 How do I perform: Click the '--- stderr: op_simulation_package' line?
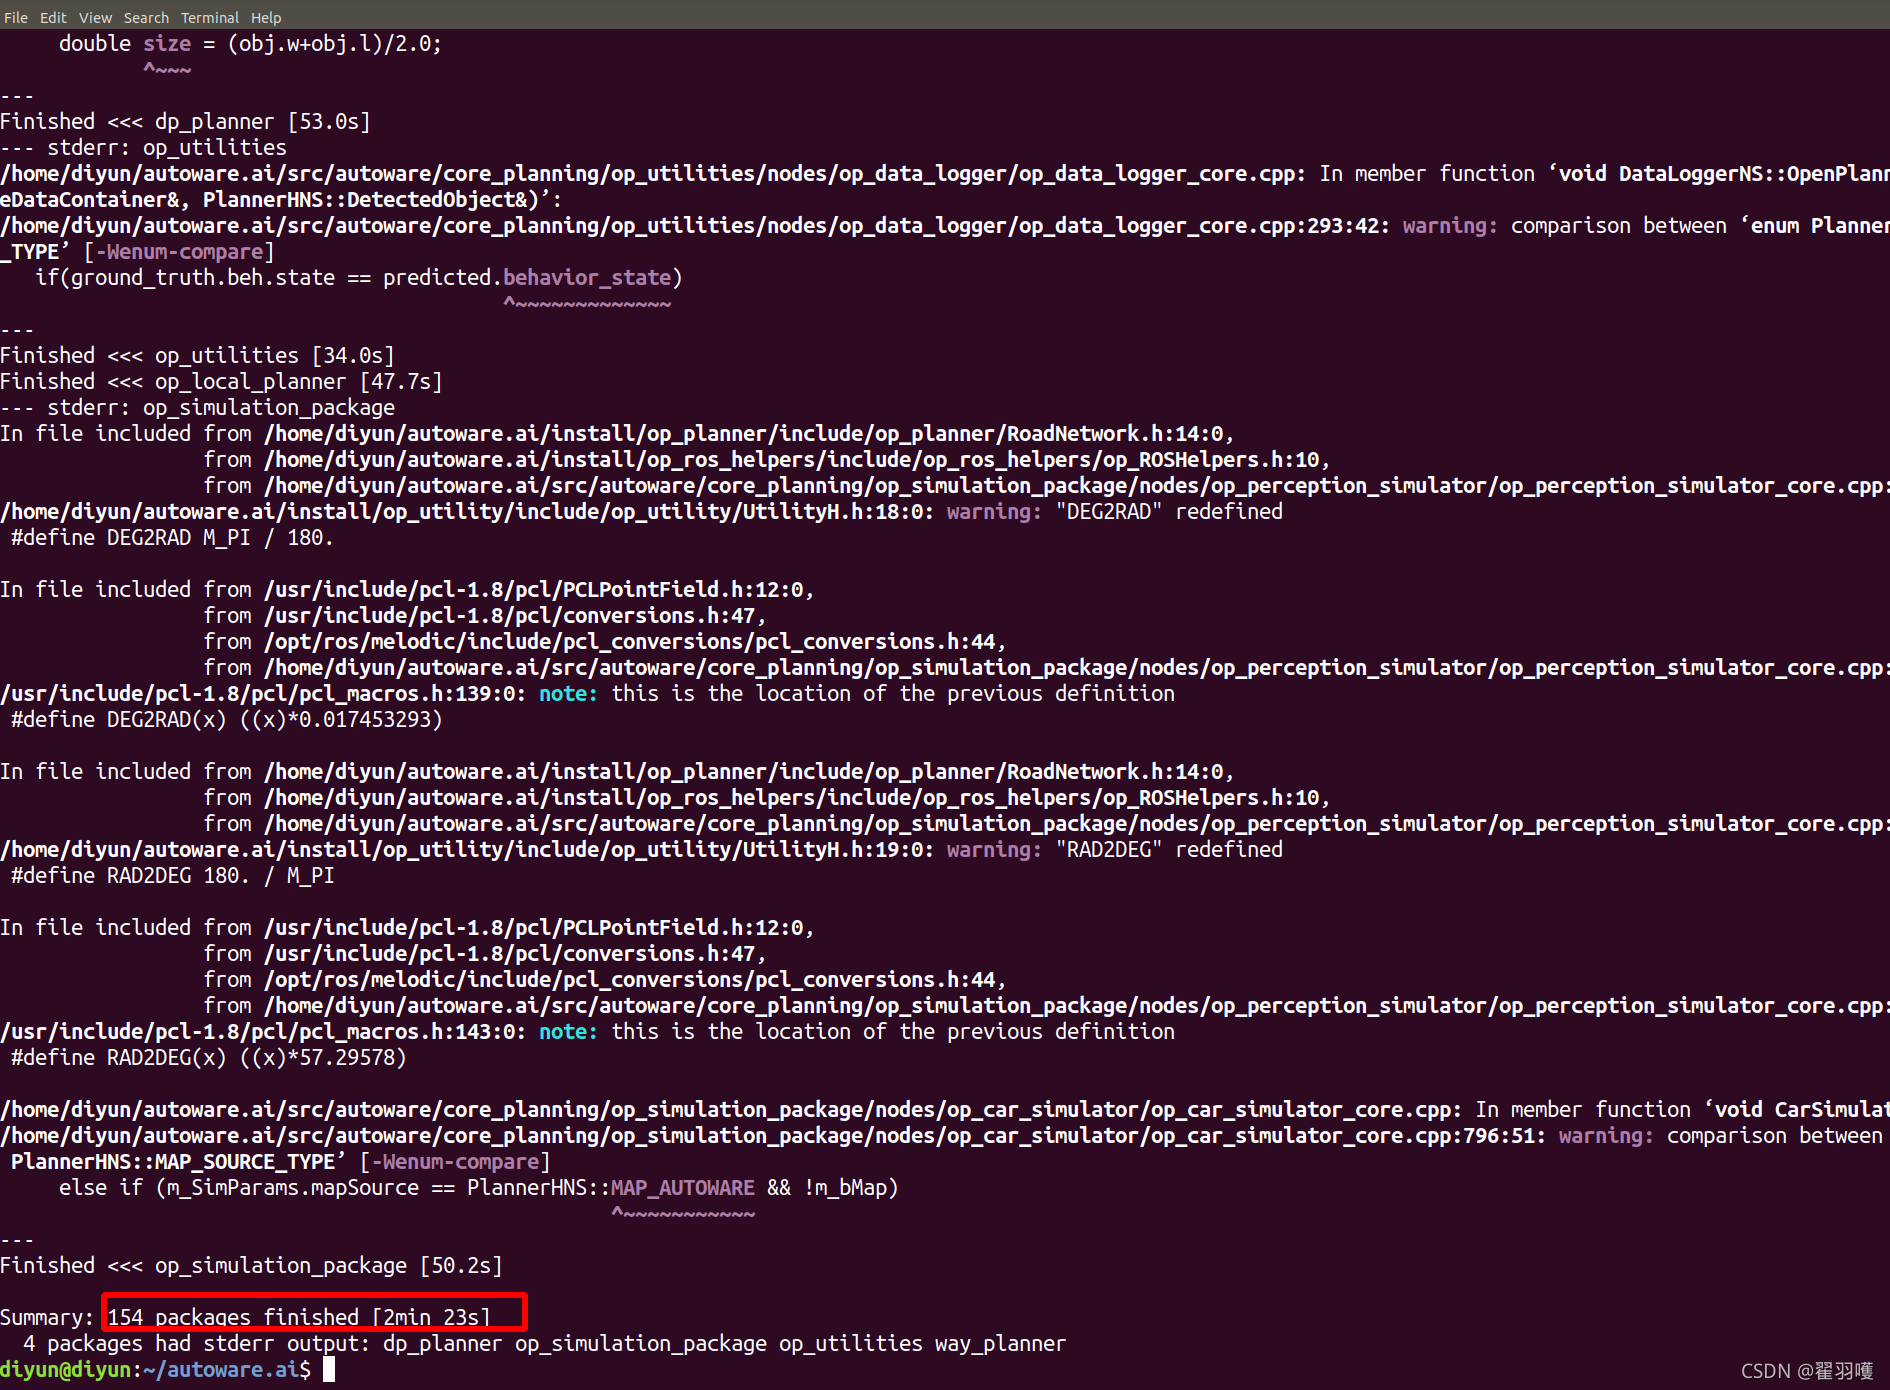[x=197, y=407]
